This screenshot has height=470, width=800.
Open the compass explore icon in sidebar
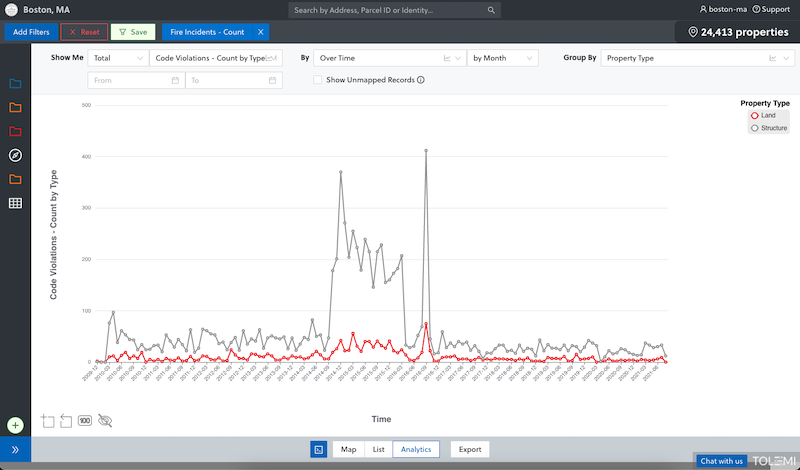click(15, 155)
